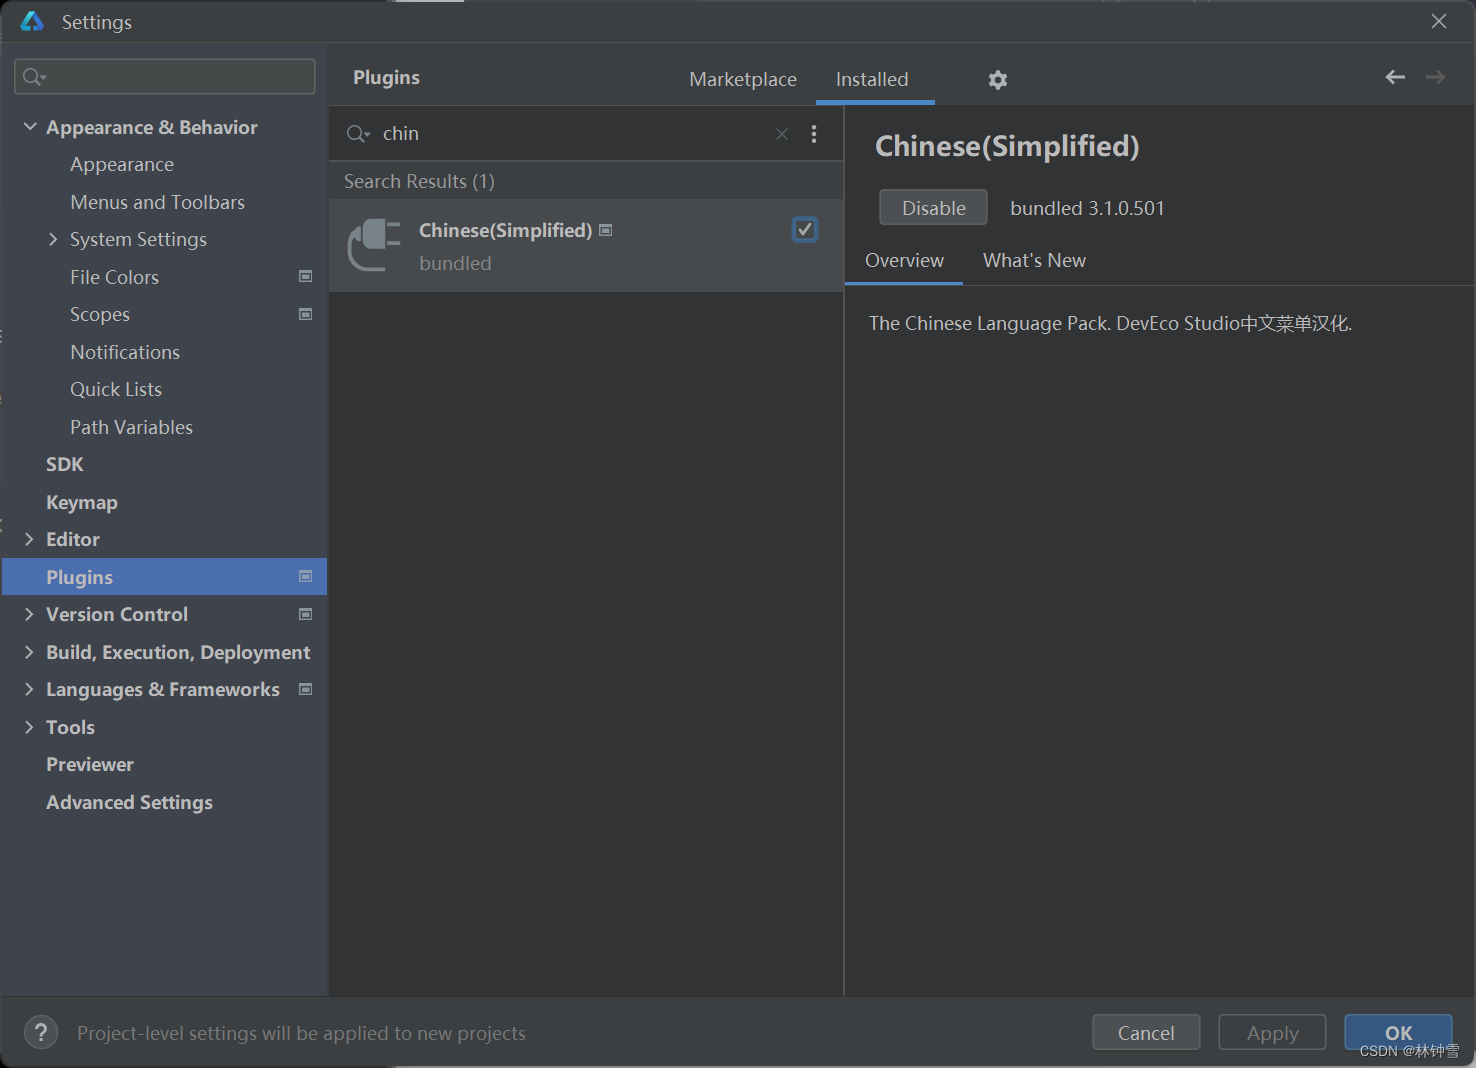Click the File Colors project-level icon

pos(306,276)
